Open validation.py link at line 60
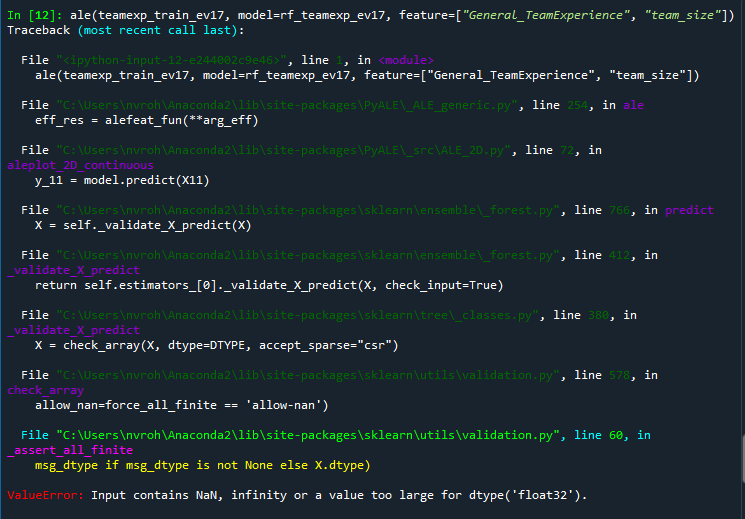 pos(308,435)
